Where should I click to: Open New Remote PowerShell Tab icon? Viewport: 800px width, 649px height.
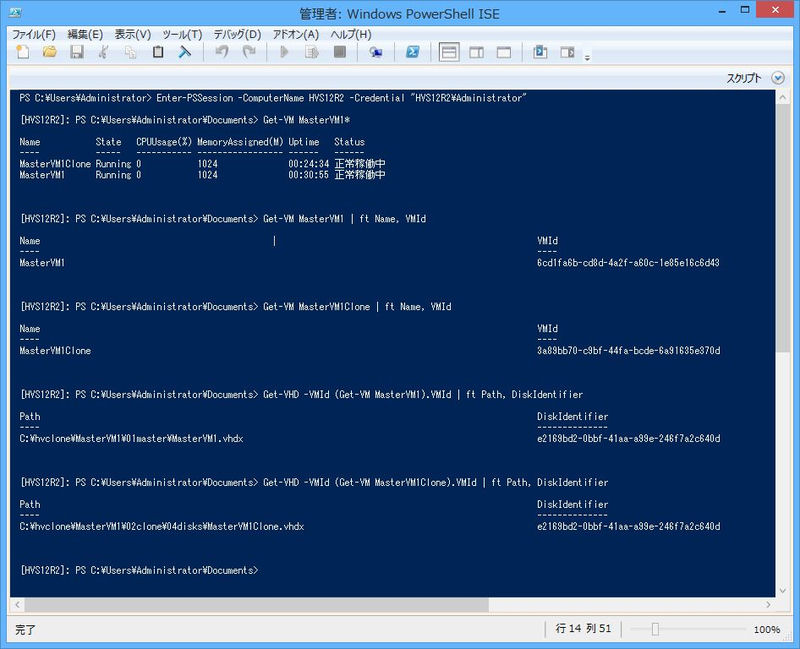tap(376, 52)
